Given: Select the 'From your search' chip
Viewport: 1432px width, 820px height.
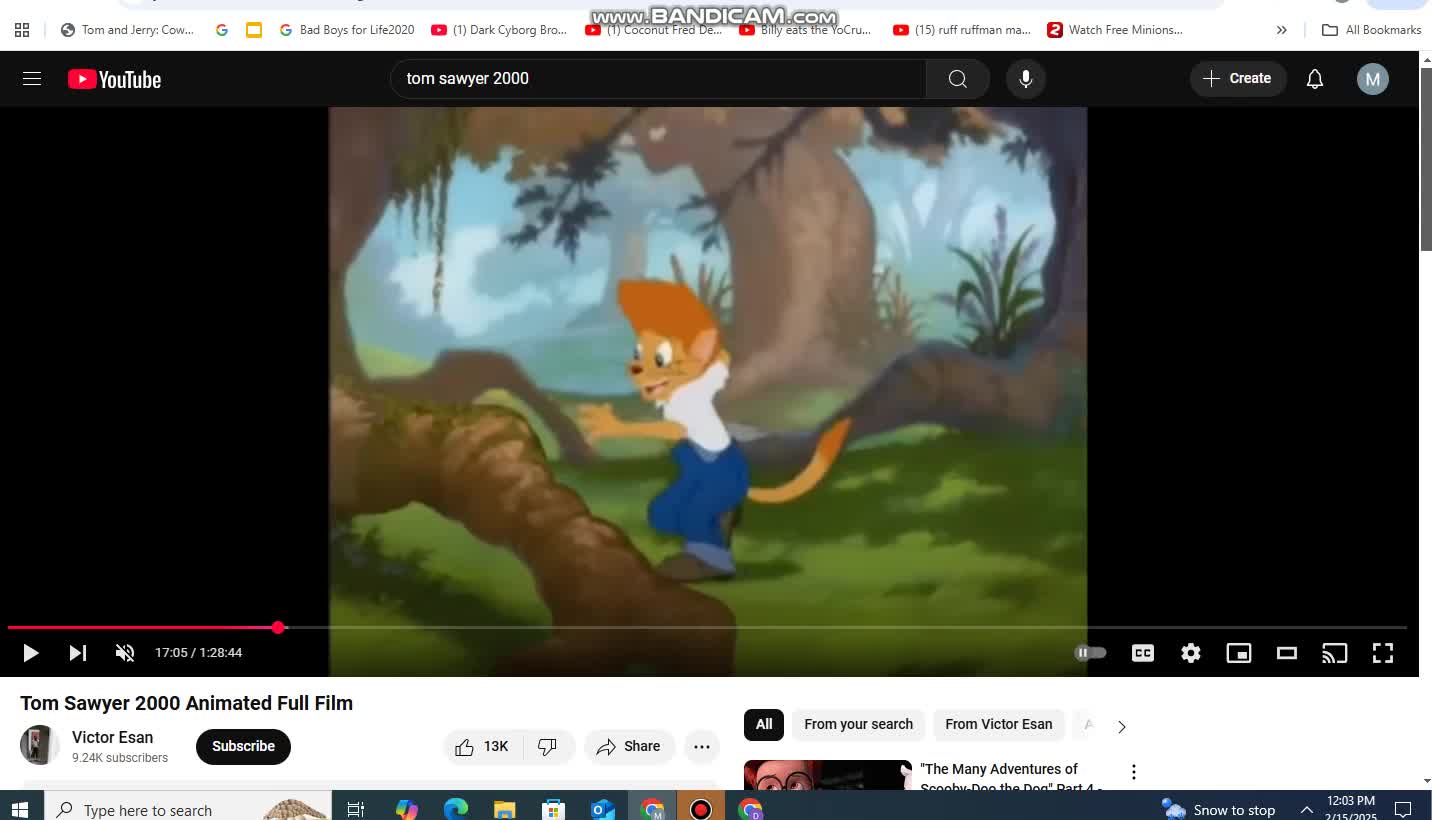Looking at the screenshot, I should [x=858, y=725].
